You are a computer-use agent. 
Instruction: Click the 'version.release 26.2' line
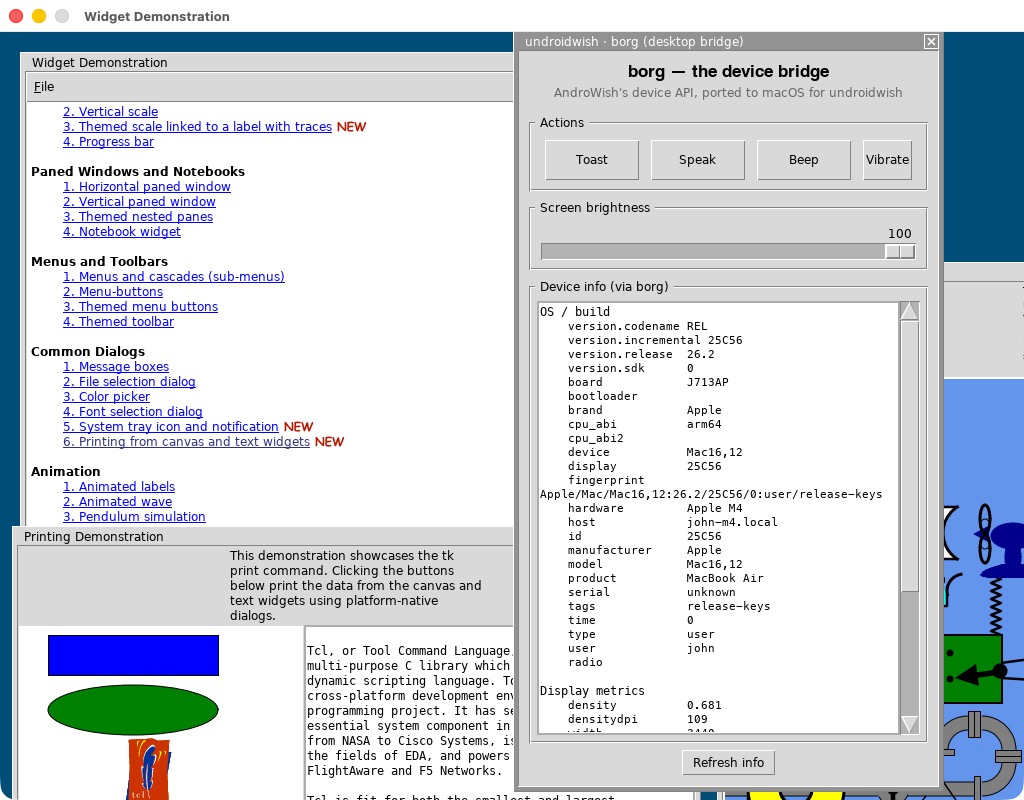(641, 354)
